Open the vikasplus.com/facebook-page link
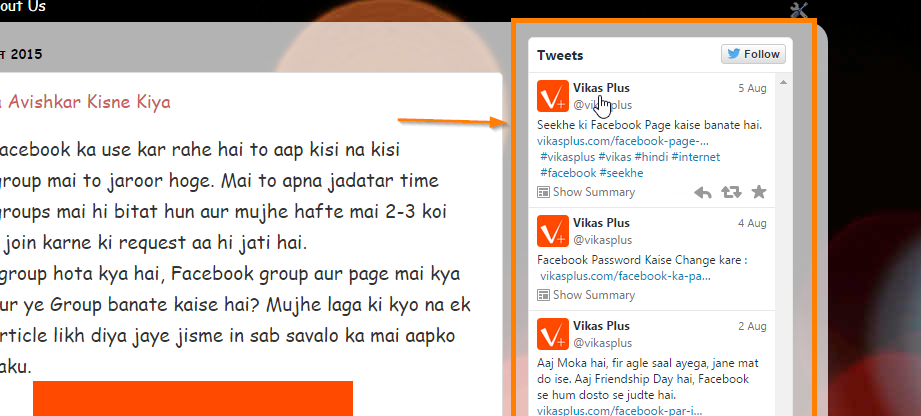The image size is (921, 416). pos(623,142)
